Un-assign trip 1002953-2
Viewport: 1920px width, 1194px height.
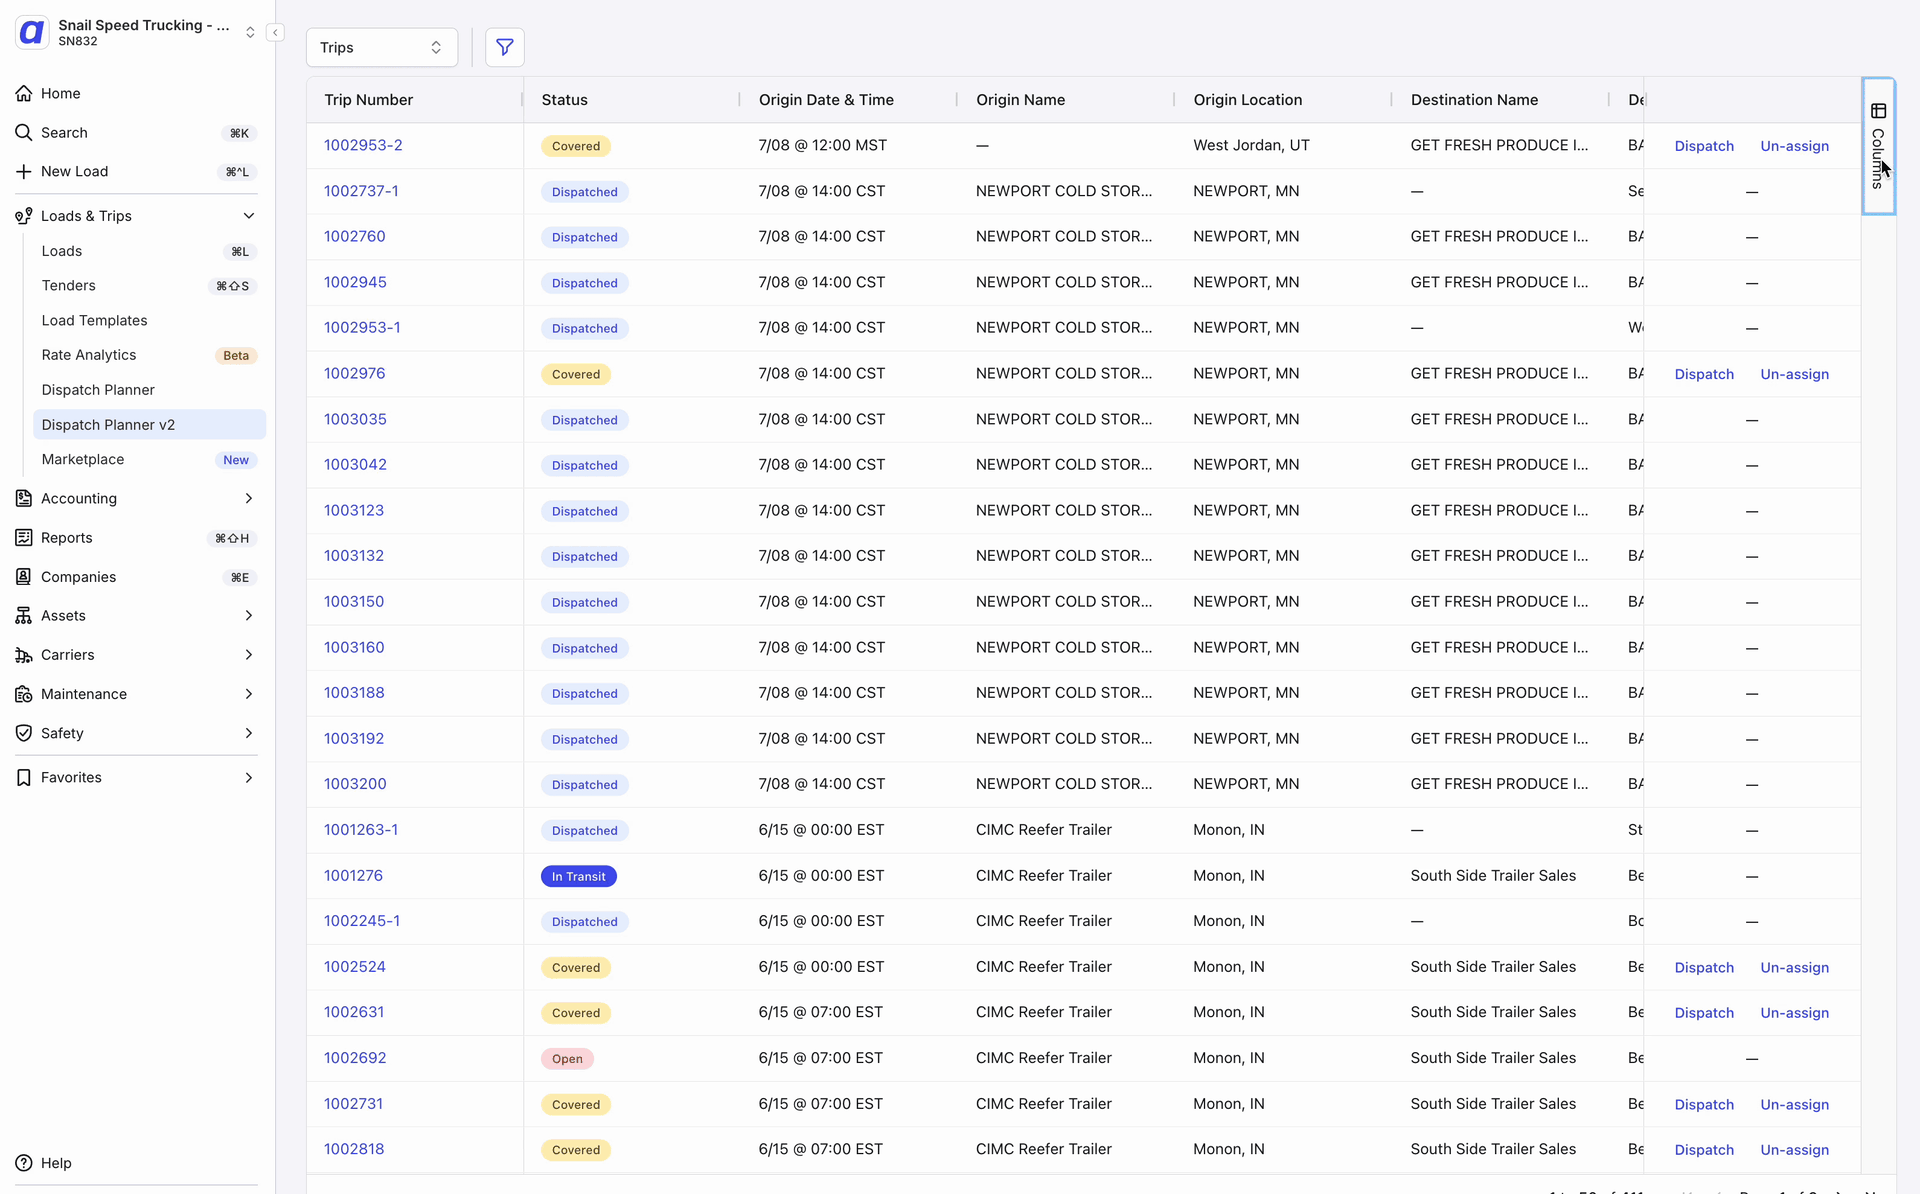(1795, 146)
